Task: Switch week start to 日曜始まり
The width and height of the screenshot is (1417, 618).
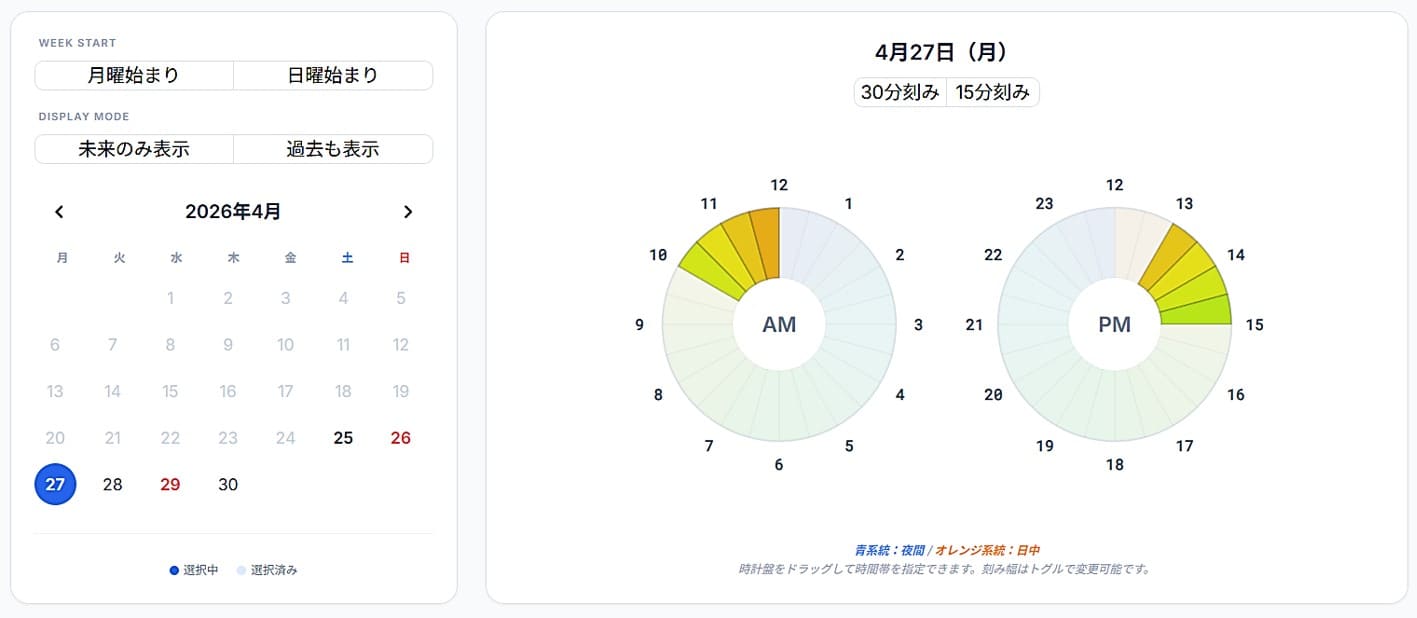Action: 333,76
